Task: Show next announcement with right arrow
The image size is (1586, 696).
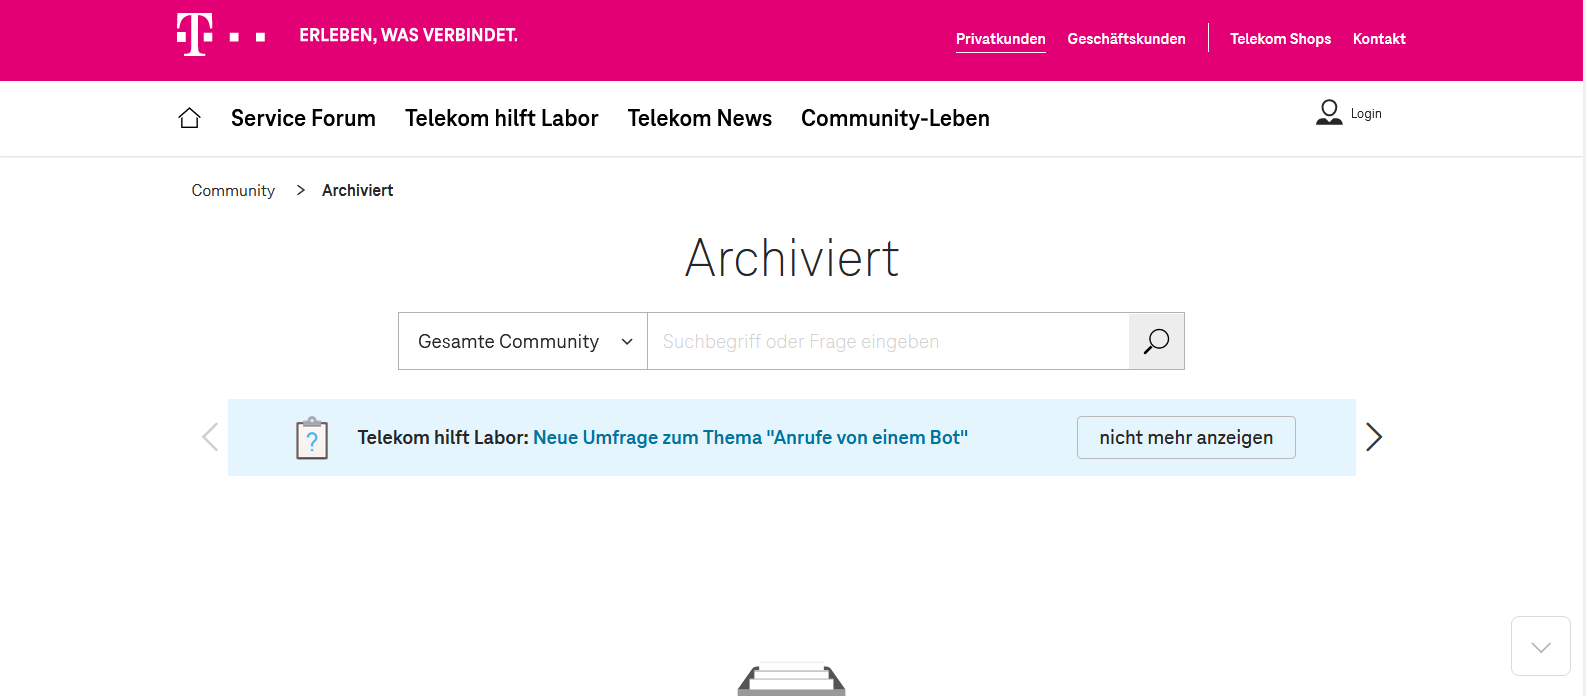Action: tap(1374, 437)
